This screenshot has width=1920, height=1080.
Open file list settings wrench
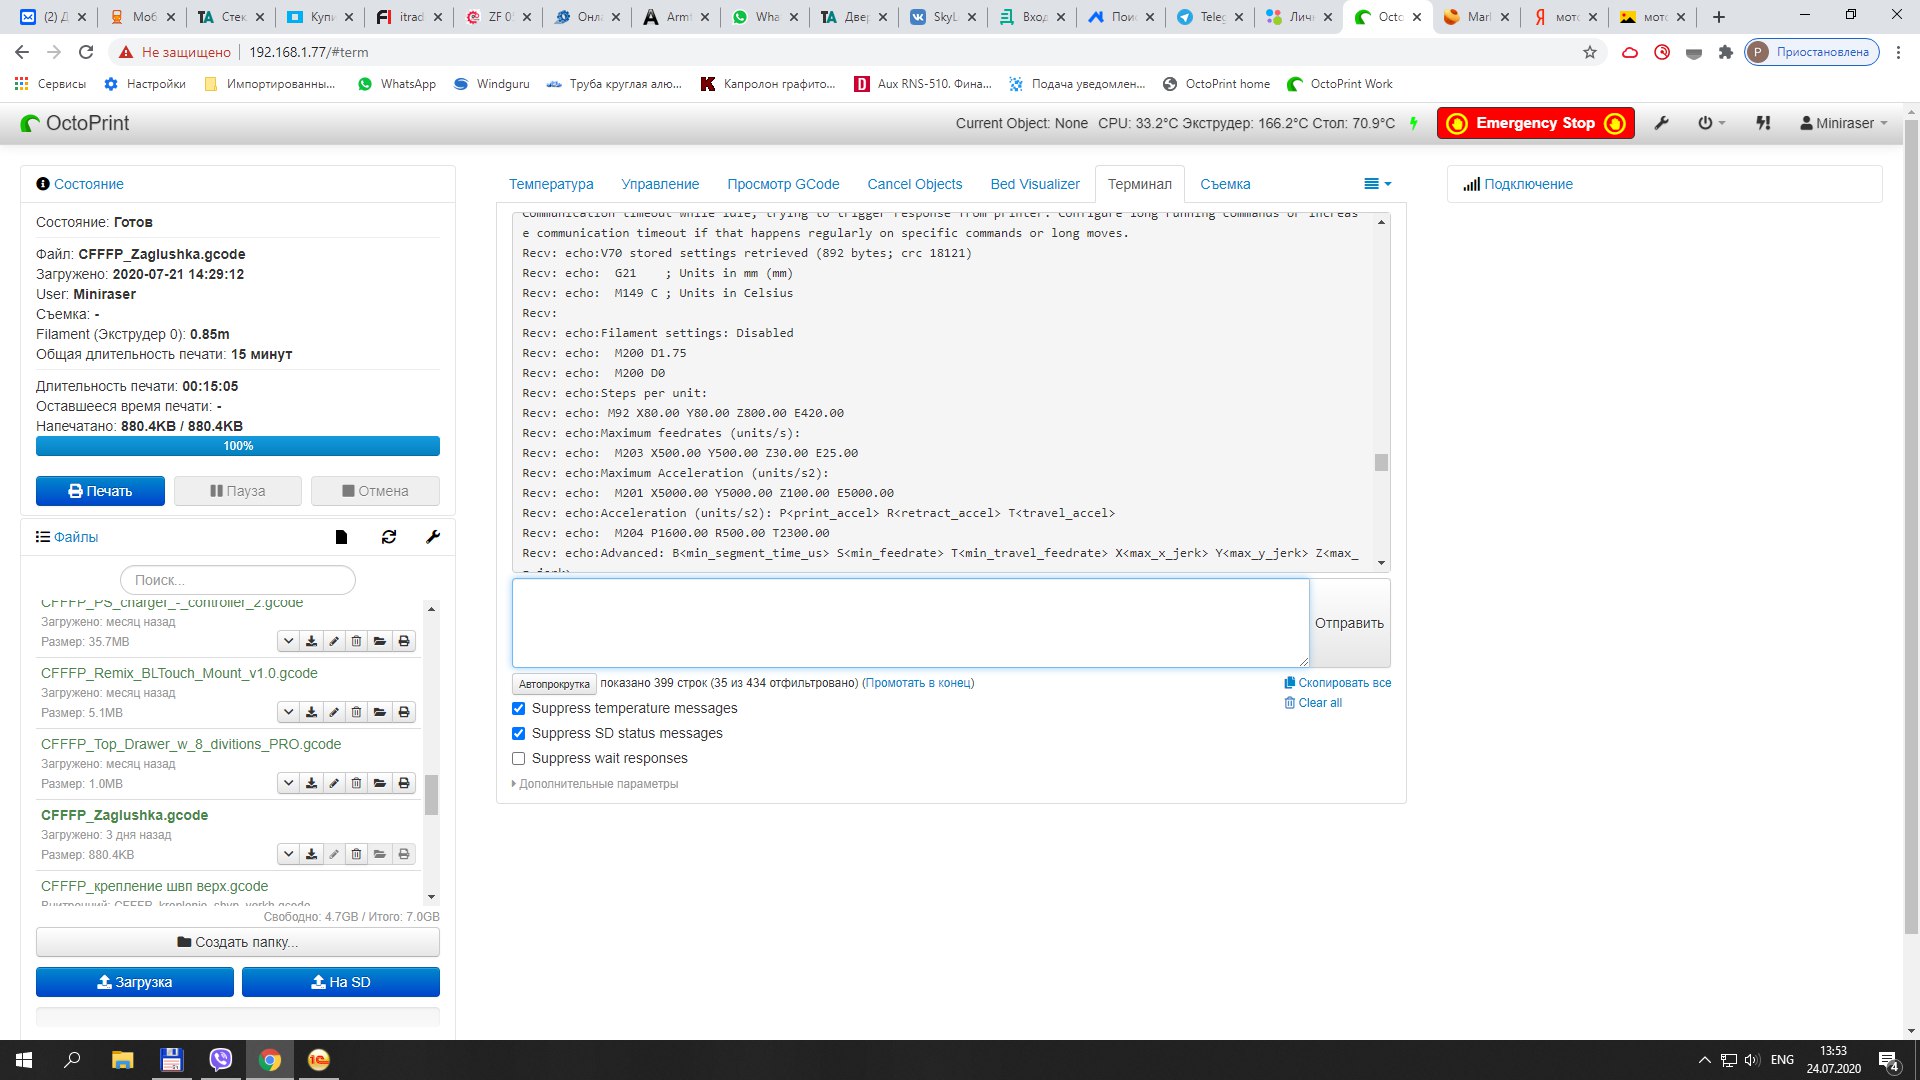(433, 537)
